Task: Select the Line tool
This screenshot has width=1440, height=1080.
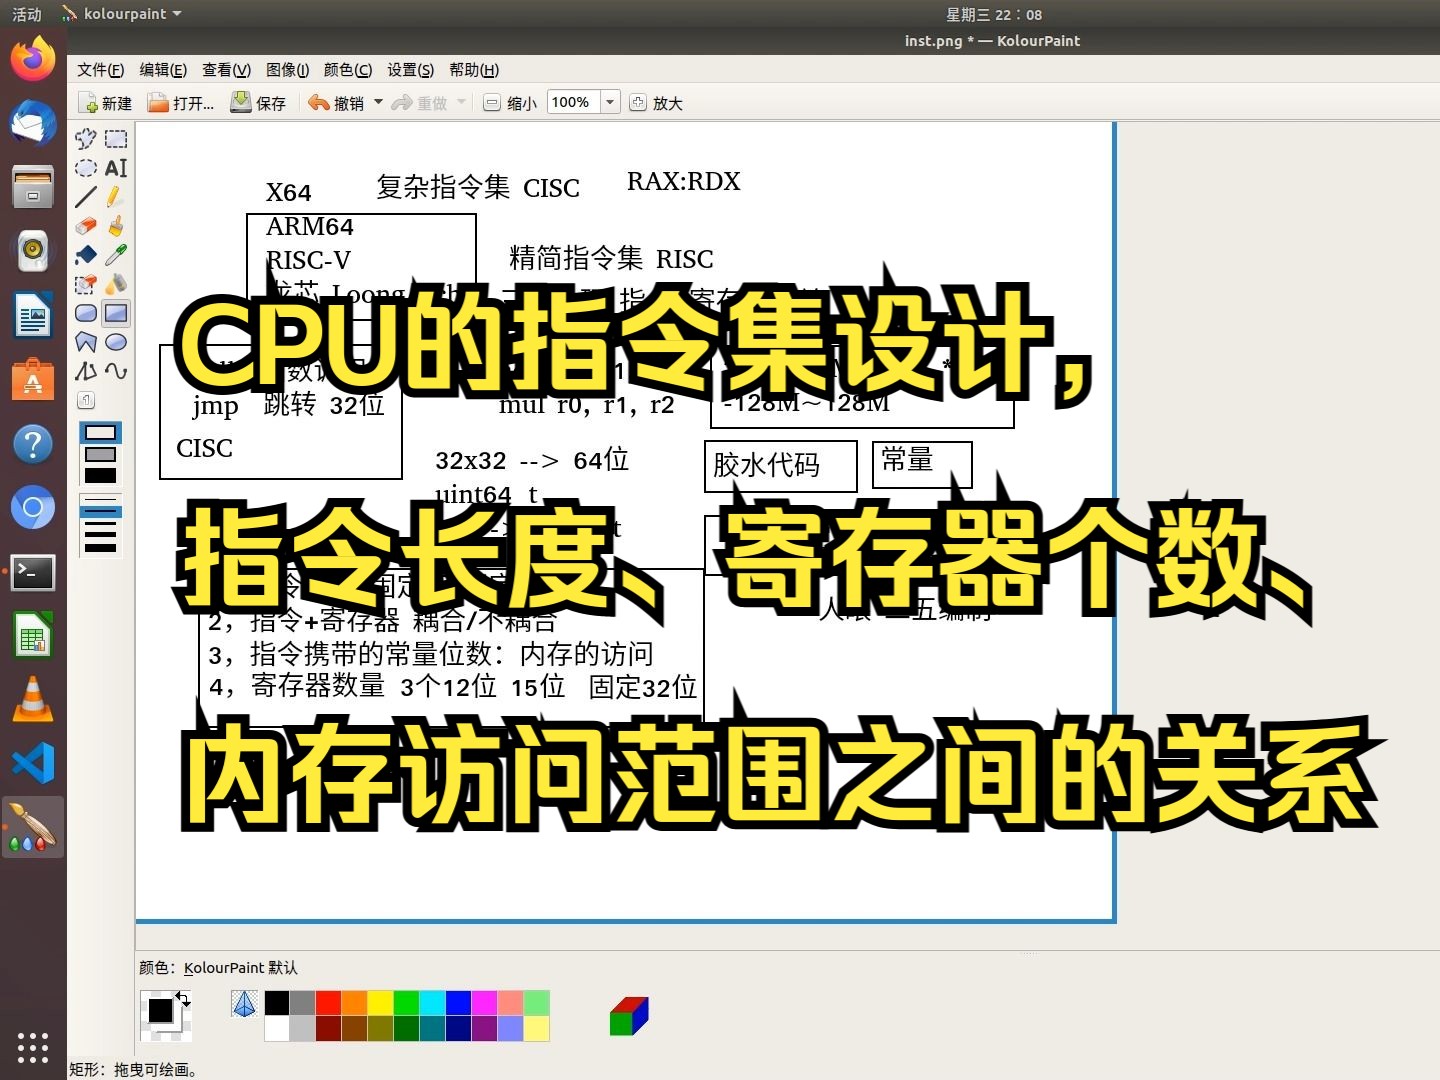Action: (86, 197)
